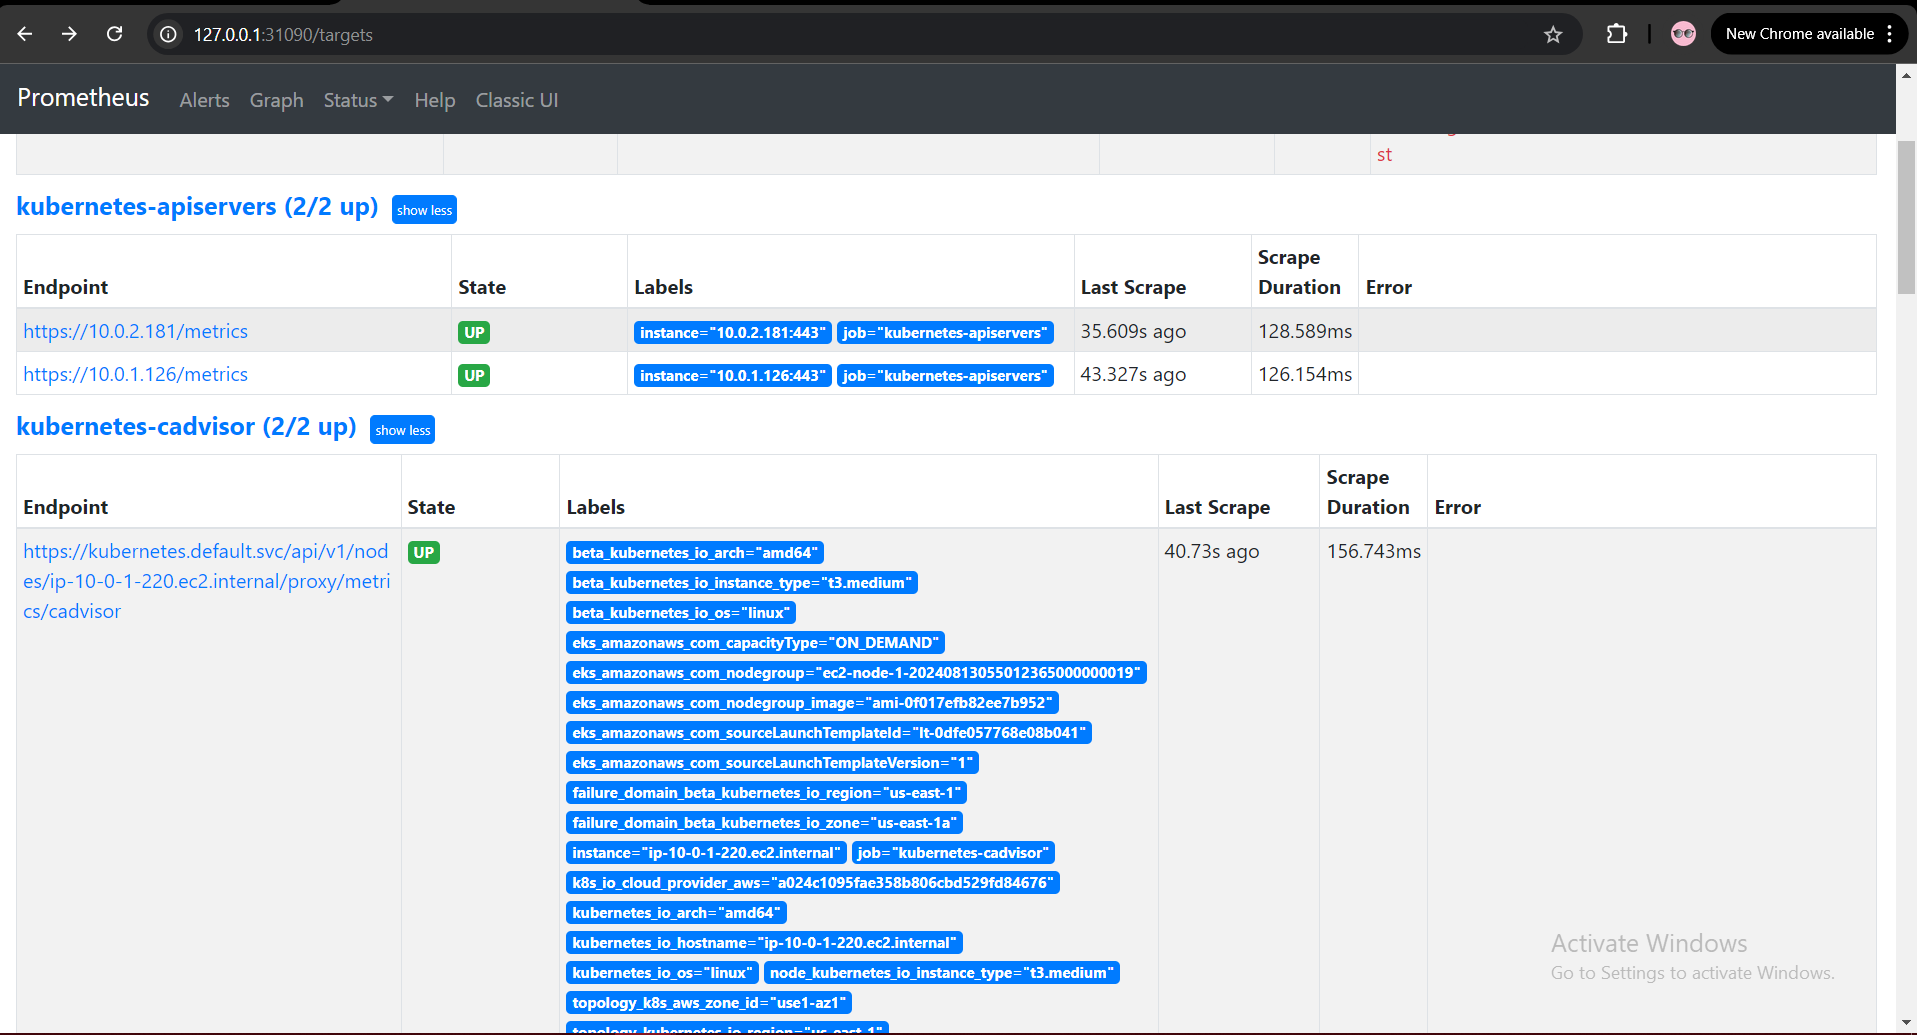
Task: Select the eks nodegroup ec2-node-1 label
Action: coord(856,672)
